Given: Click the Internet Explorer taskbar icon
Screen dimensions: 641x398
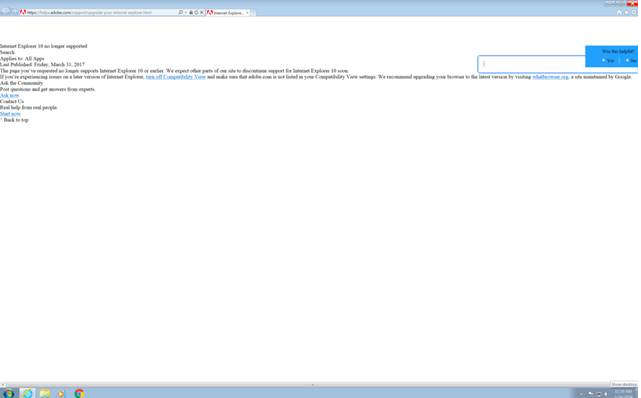Looking at the screenshot, I should (x=27, y=393).
